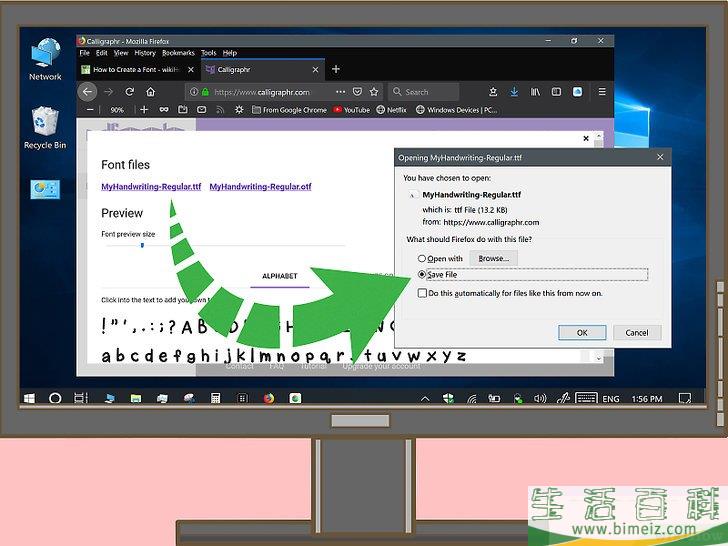Reload the Calligraphr page
728x546 pixels.
(130, 92)
